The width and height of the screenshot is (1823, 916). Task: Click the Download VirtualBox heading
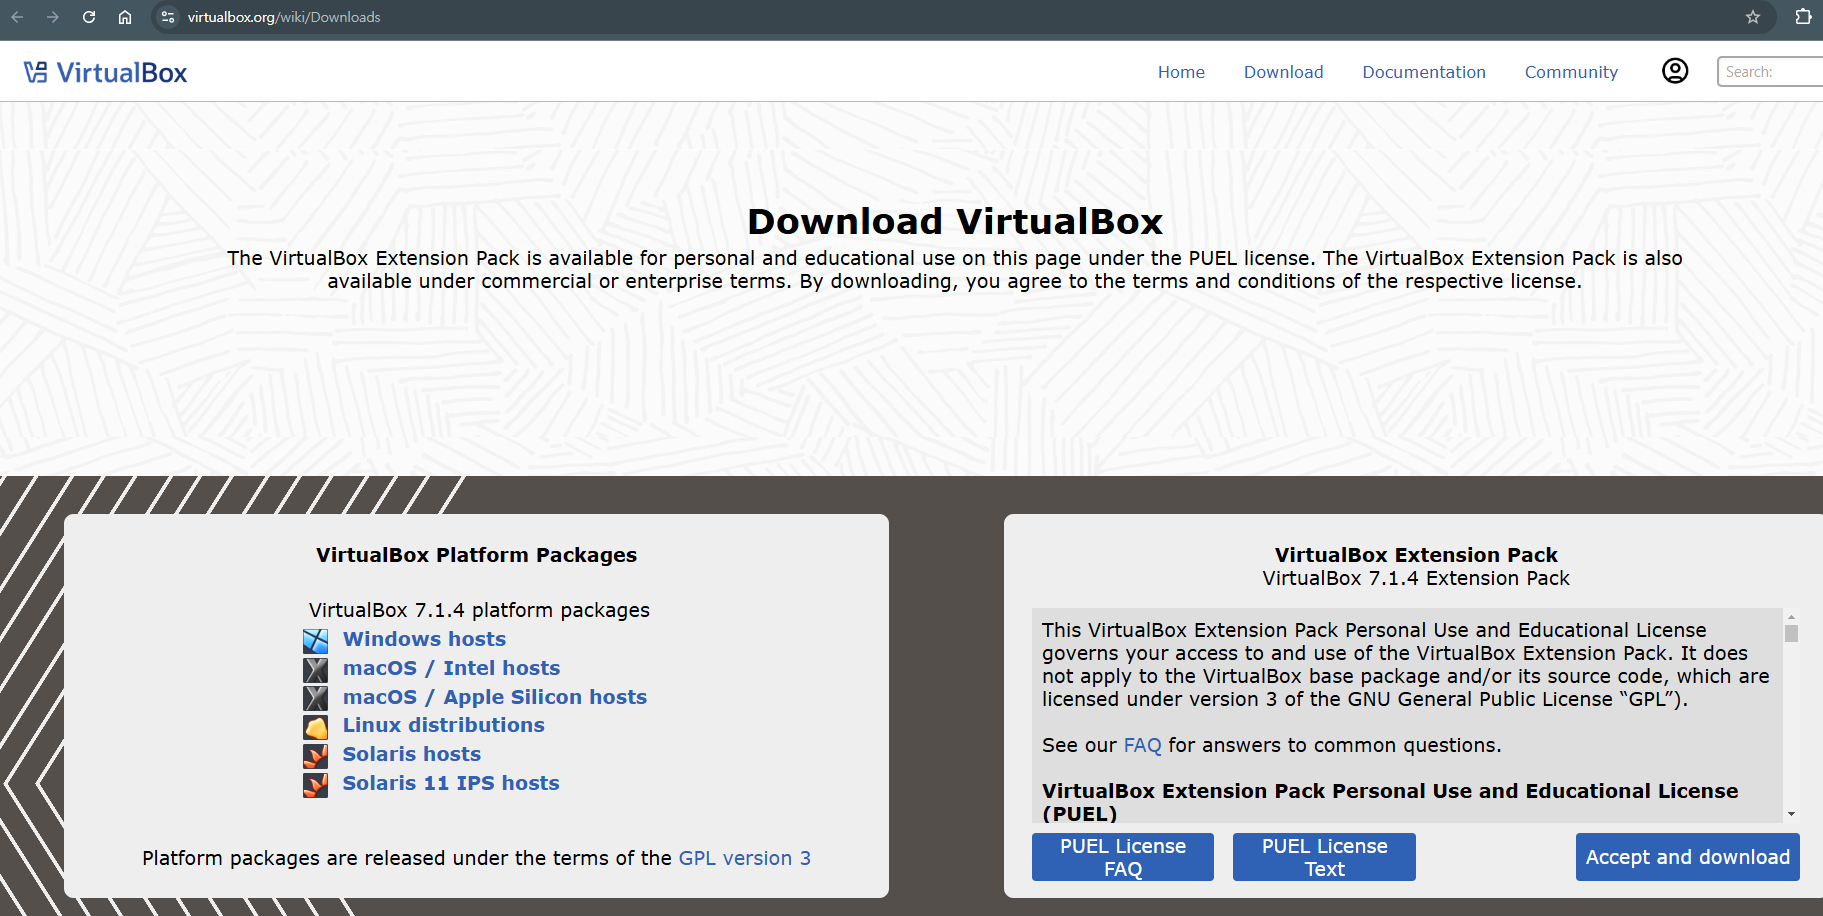coord(955,221)
